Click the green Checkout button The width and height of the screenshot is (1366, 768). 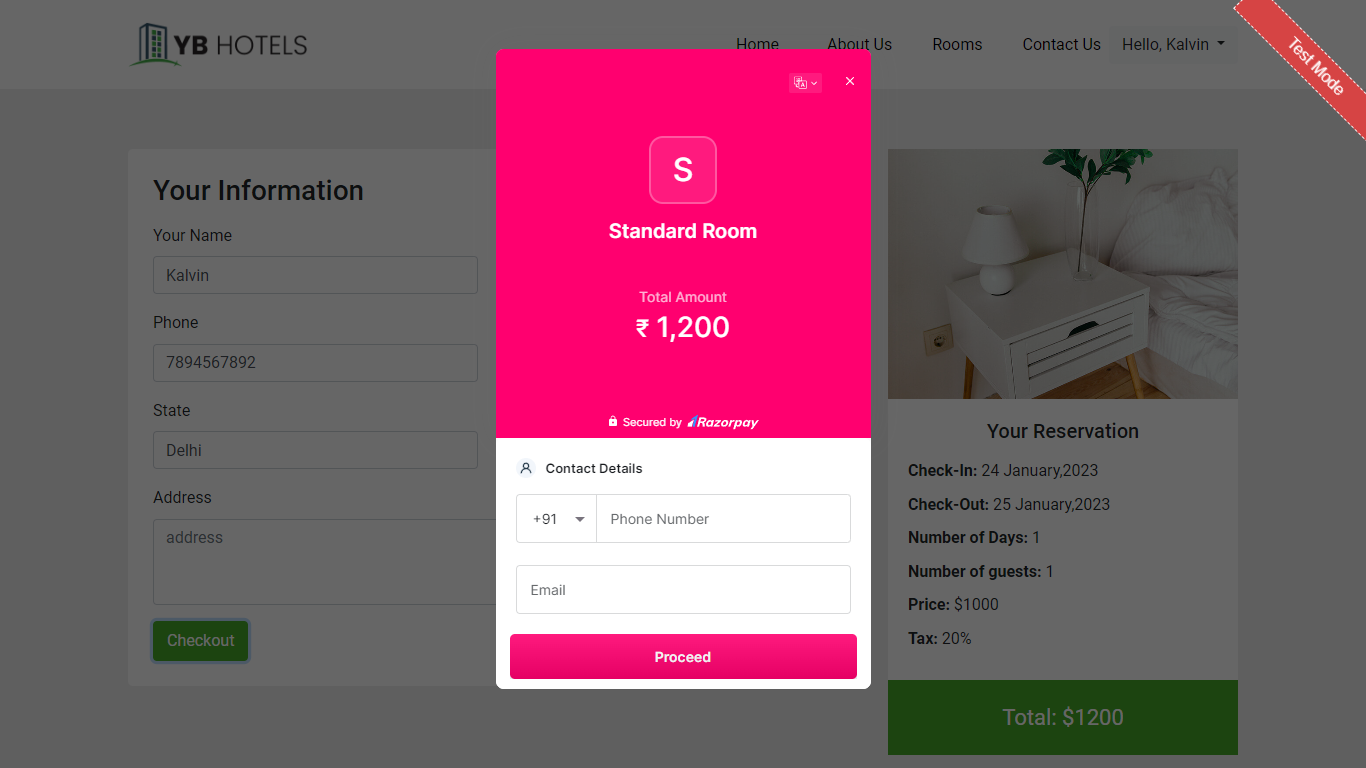pyautogui.click(x=200, y=641)
